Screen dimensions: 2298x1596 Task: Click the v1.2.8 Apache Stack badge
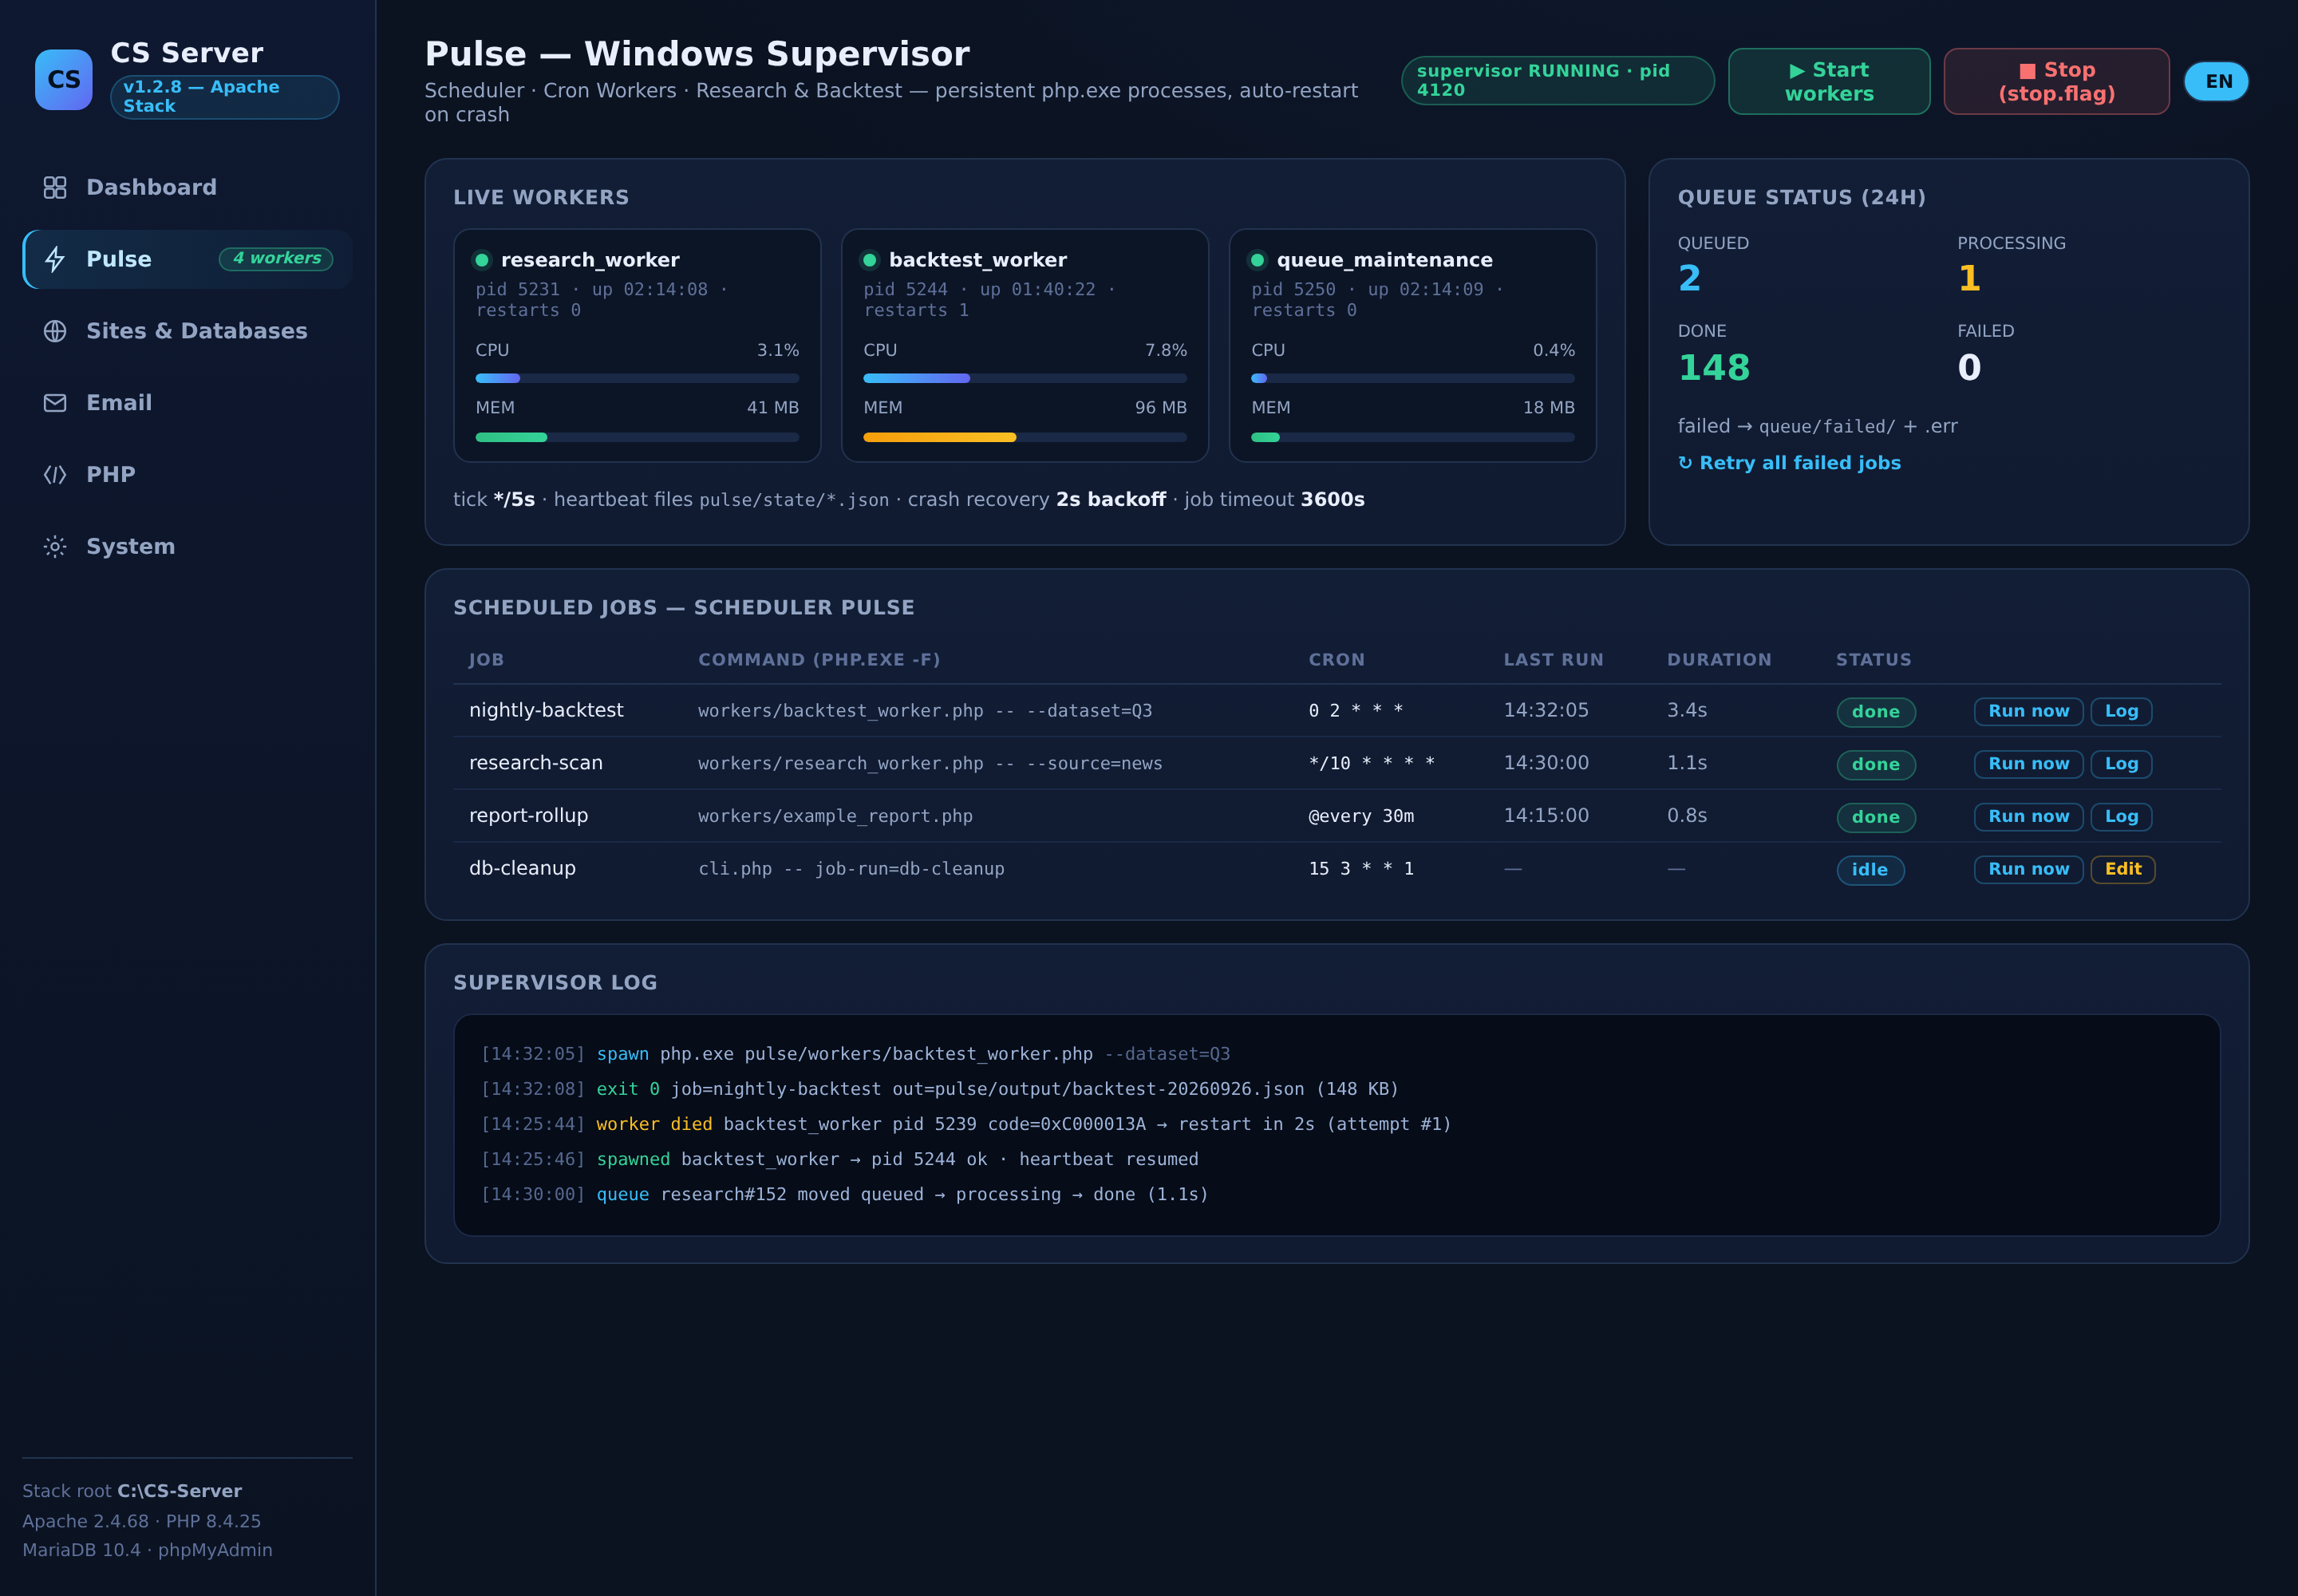coord(224,97)
